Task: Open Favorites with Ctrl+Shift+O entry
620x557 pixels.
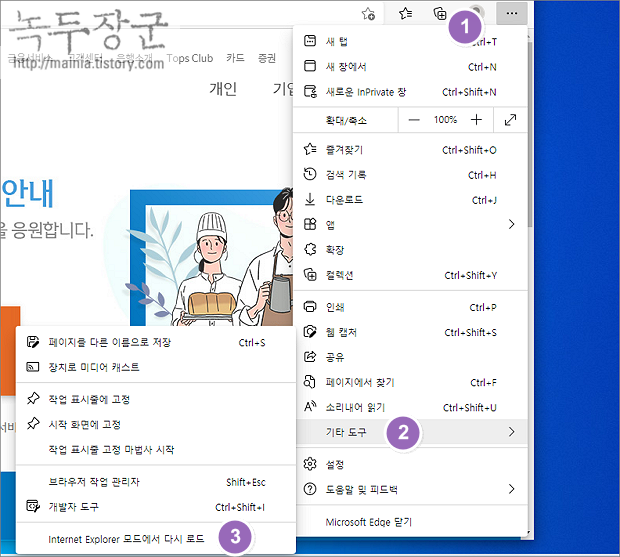Action: click(410, 150)
